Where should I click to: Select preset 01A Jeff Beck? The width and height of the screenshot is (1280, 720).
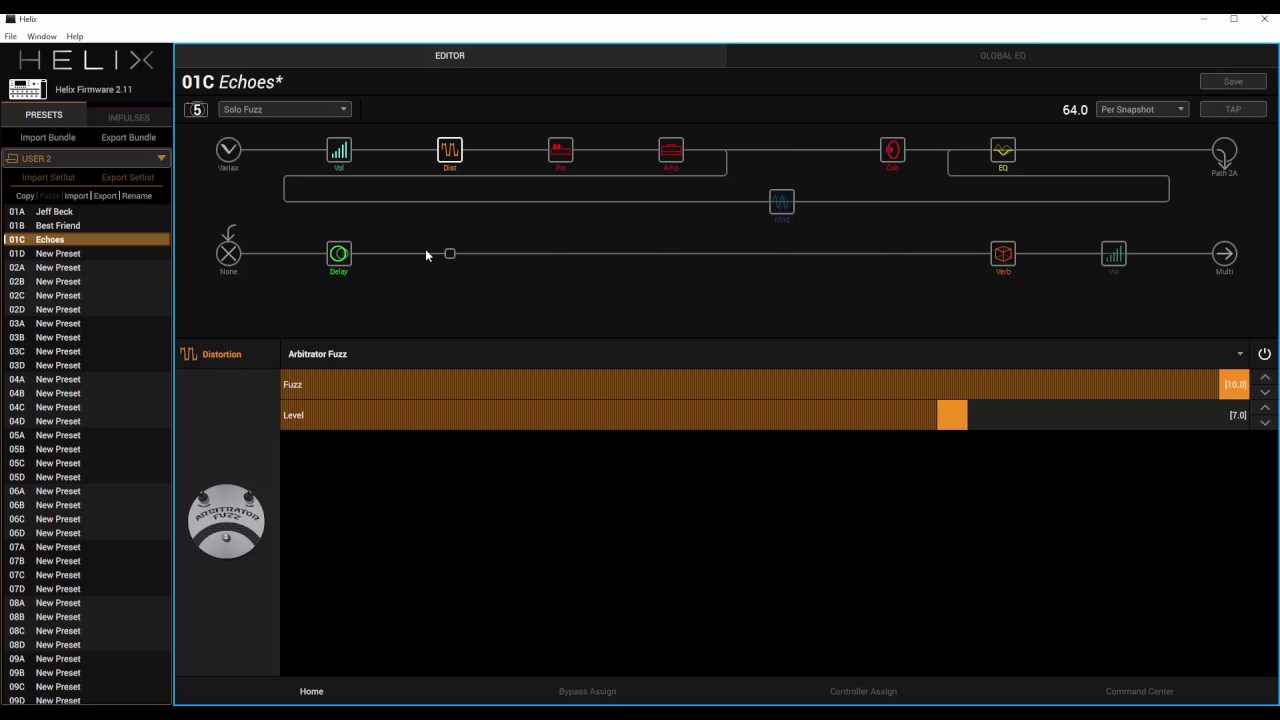87,212
